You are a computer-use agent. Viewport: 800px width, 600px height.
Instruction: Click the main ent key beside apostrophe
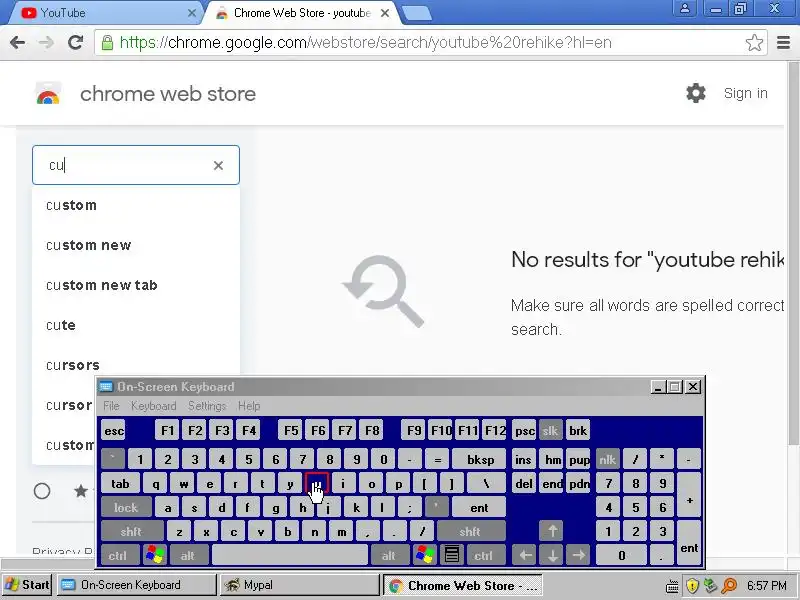click(479, 507)
